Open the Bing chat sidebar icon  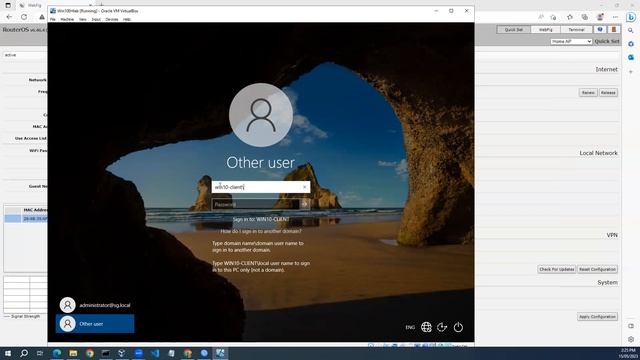[x=631, y=17]
